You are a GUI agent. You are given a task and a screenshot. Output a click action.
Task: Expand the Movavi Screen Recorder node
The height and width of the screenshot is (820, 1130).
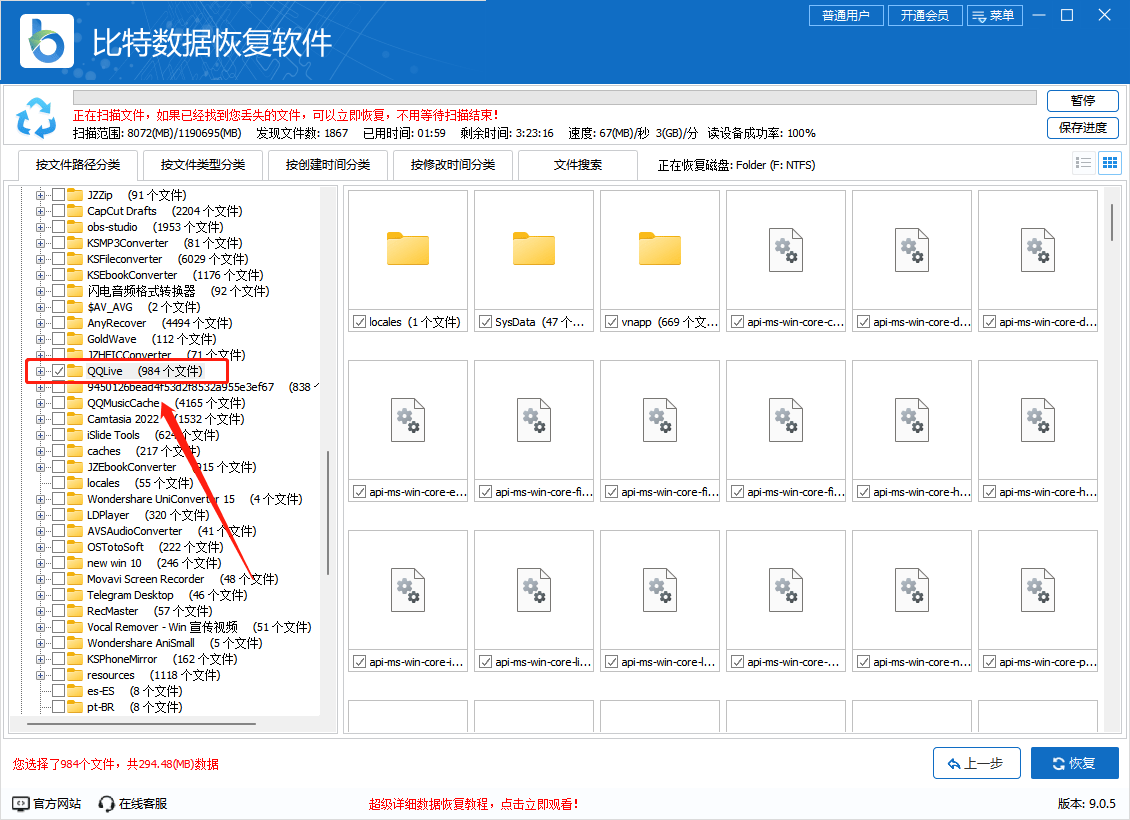pyautogui.click(x=40, y=579)
